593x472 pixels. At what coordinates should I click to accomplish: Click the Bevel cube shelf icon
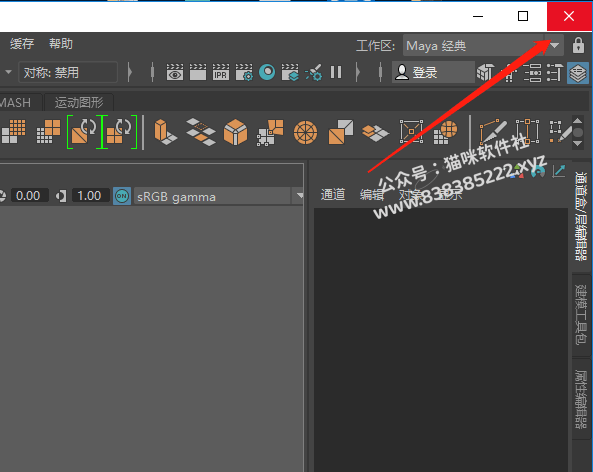pyautogui.click(x=235, y=132)
